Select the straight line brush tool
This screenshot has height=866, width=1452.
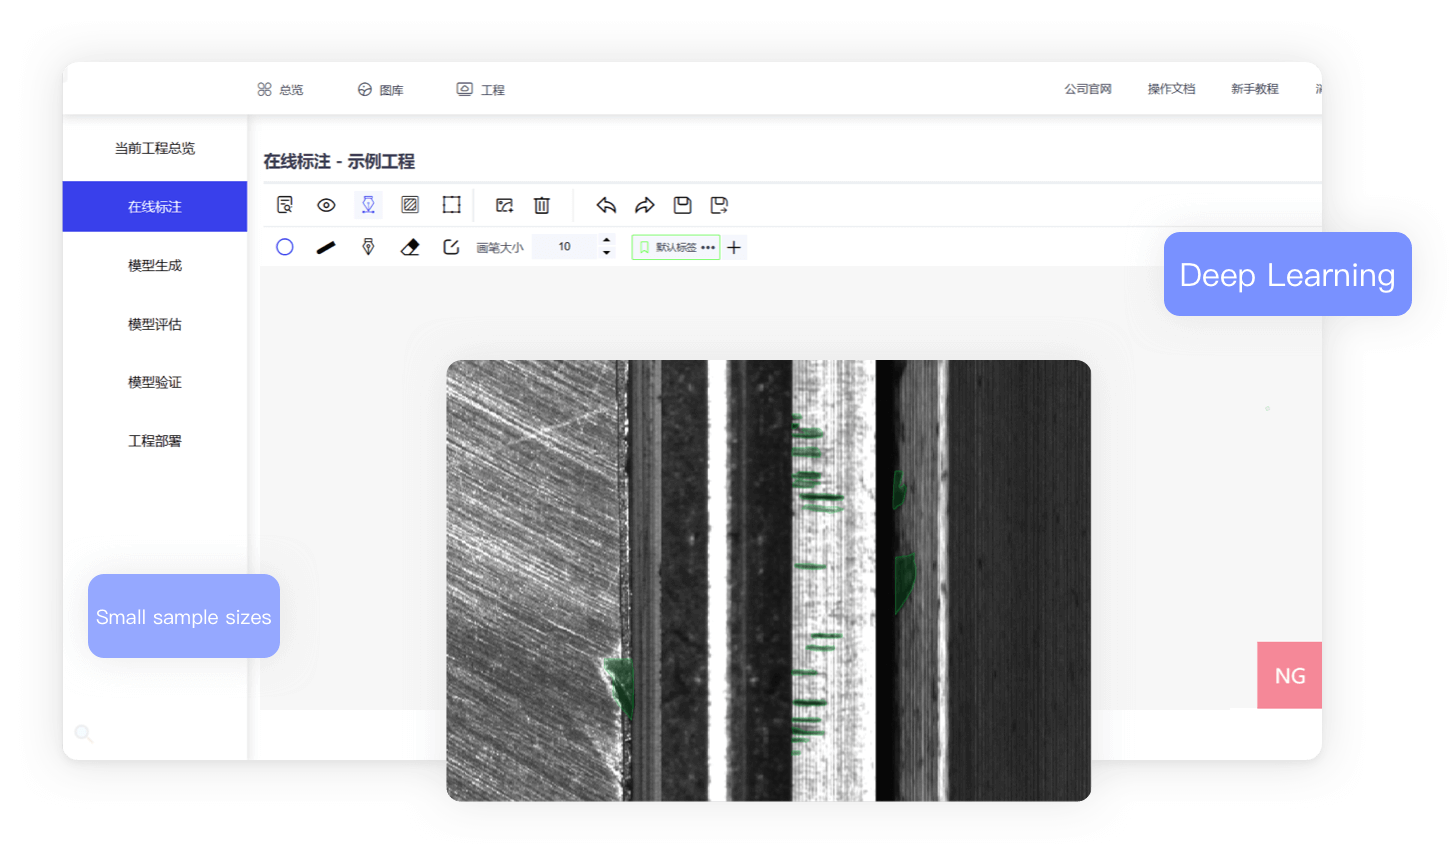[x=326, y=247]
